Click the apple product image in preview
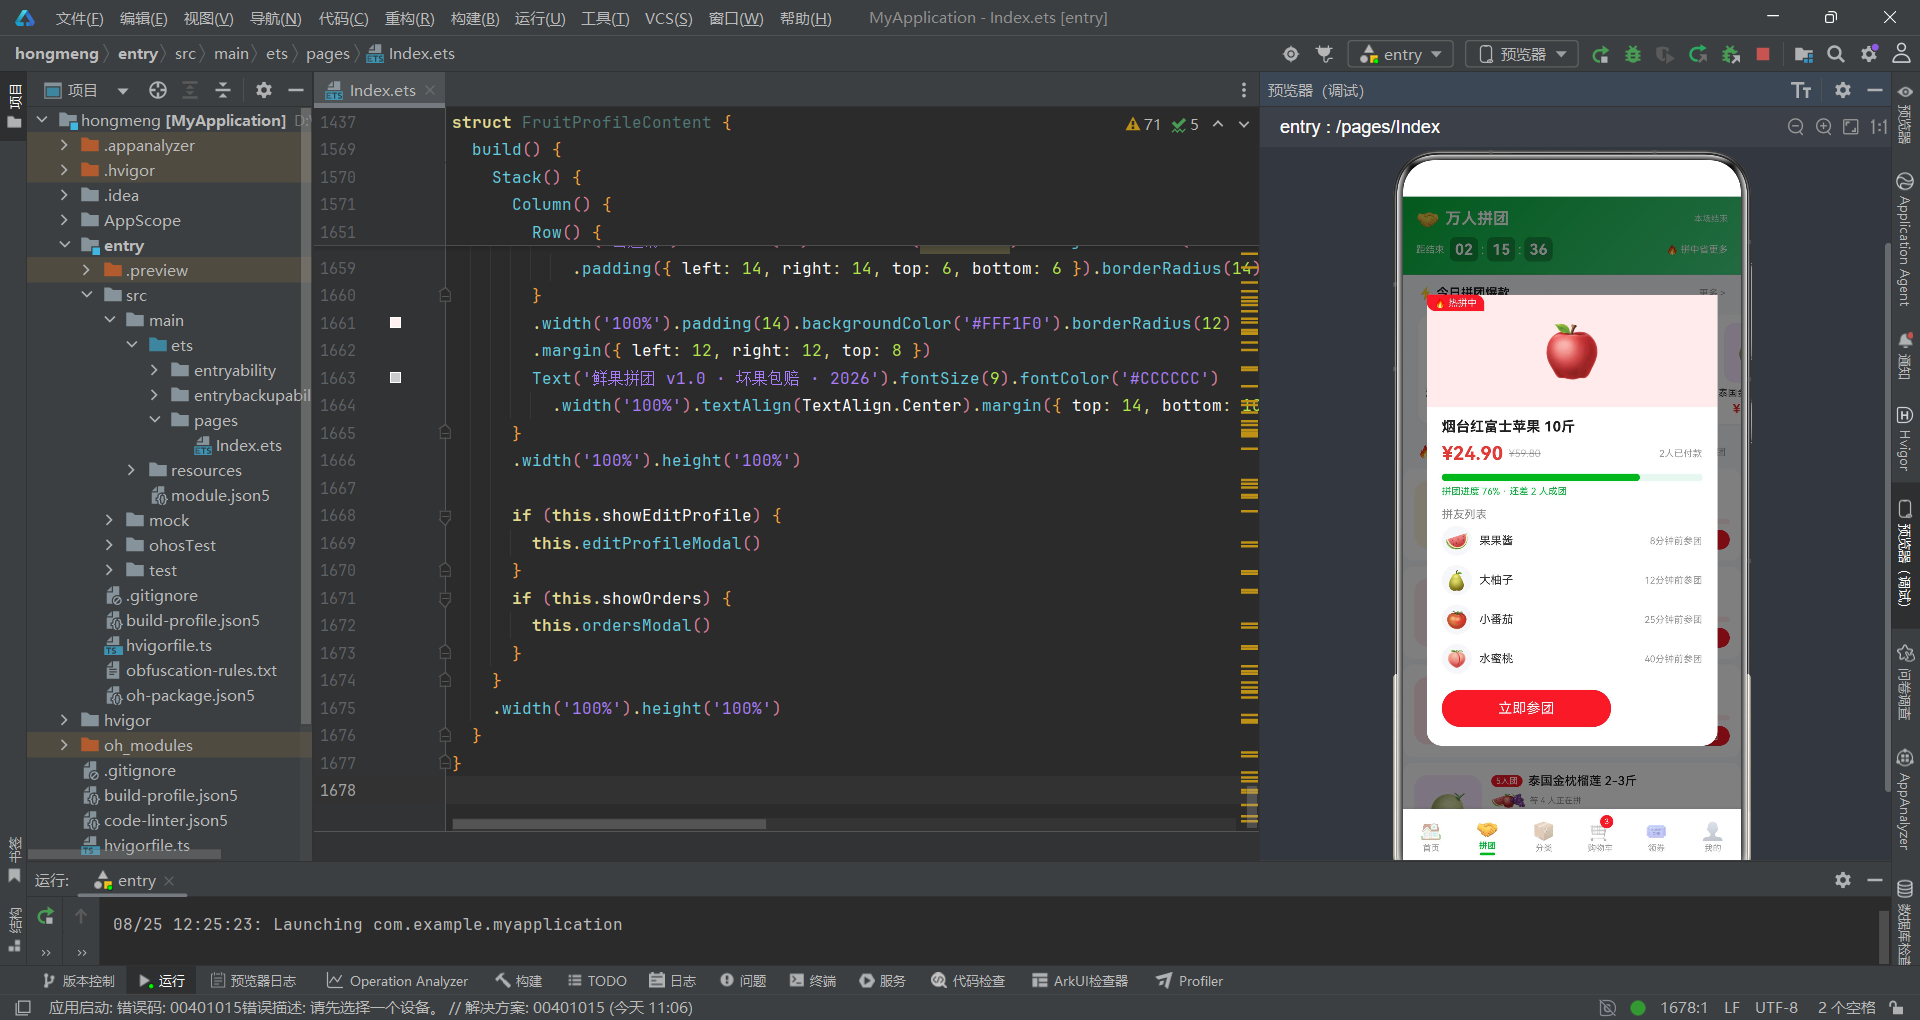Screen dimensions: 1920x1020 1572,351
